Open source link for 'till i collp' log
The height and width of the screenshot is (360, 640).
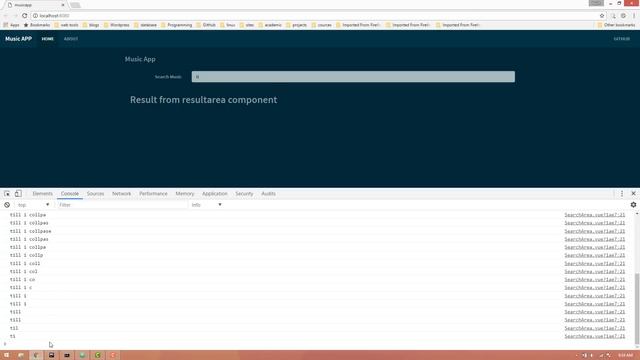[x=594, y=255]
